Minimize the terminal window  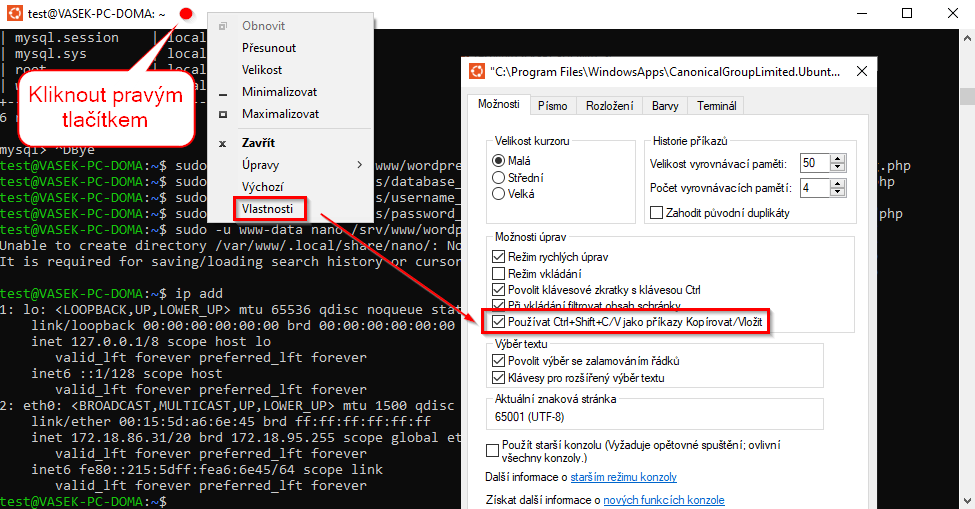pyautogui.click(x=861, y=13)
